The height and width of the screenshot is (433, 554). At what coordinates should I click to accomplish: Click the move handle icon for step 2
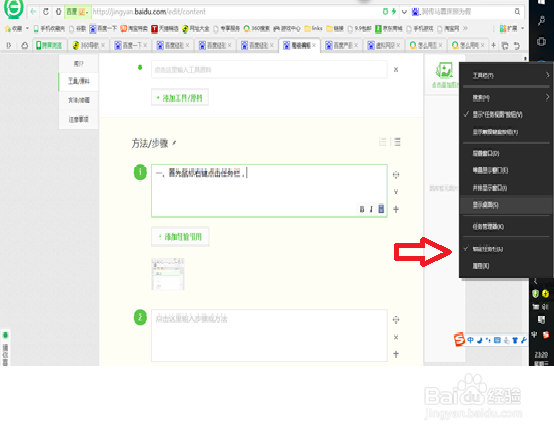click(396, 320)
